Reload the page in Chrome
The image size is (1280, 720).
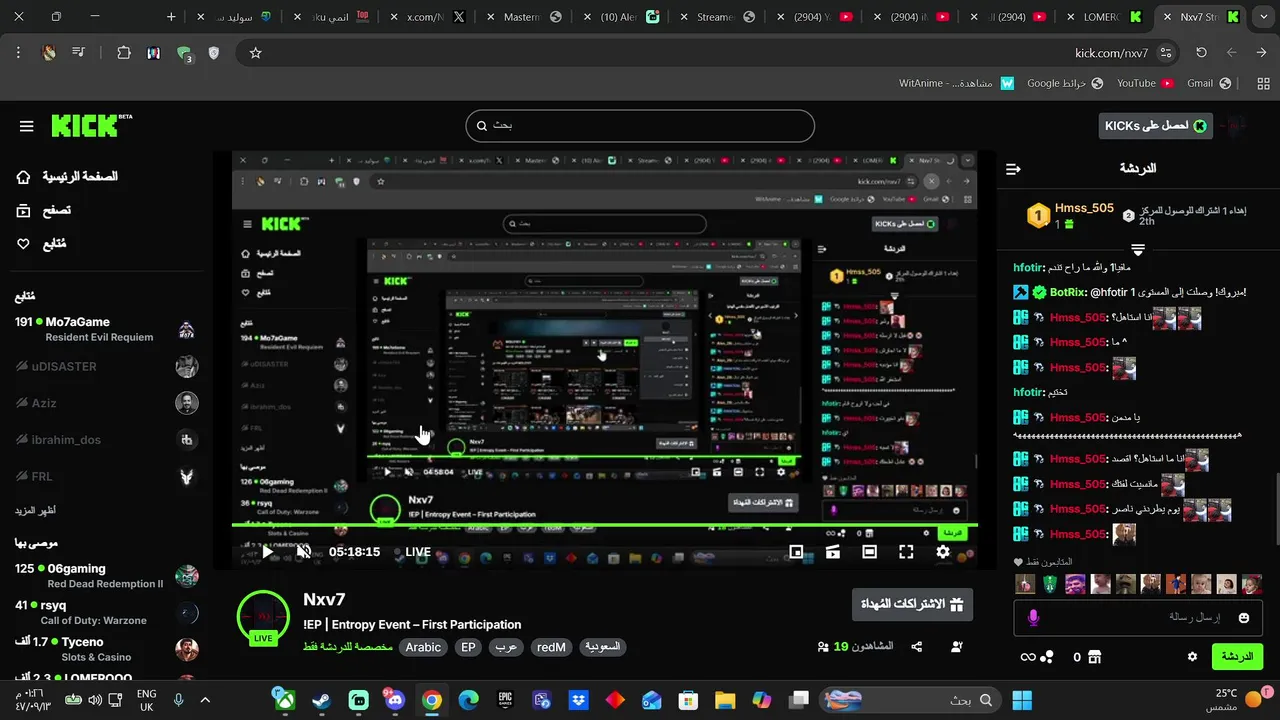1201,53
